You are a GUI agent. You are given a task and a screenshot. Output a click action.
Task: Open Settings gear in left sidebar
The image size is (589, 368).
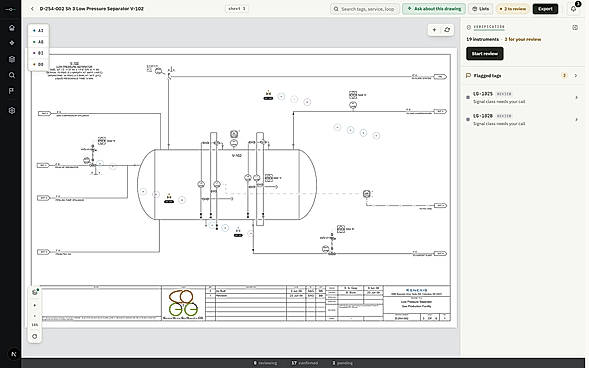click(x=12, y=110)
